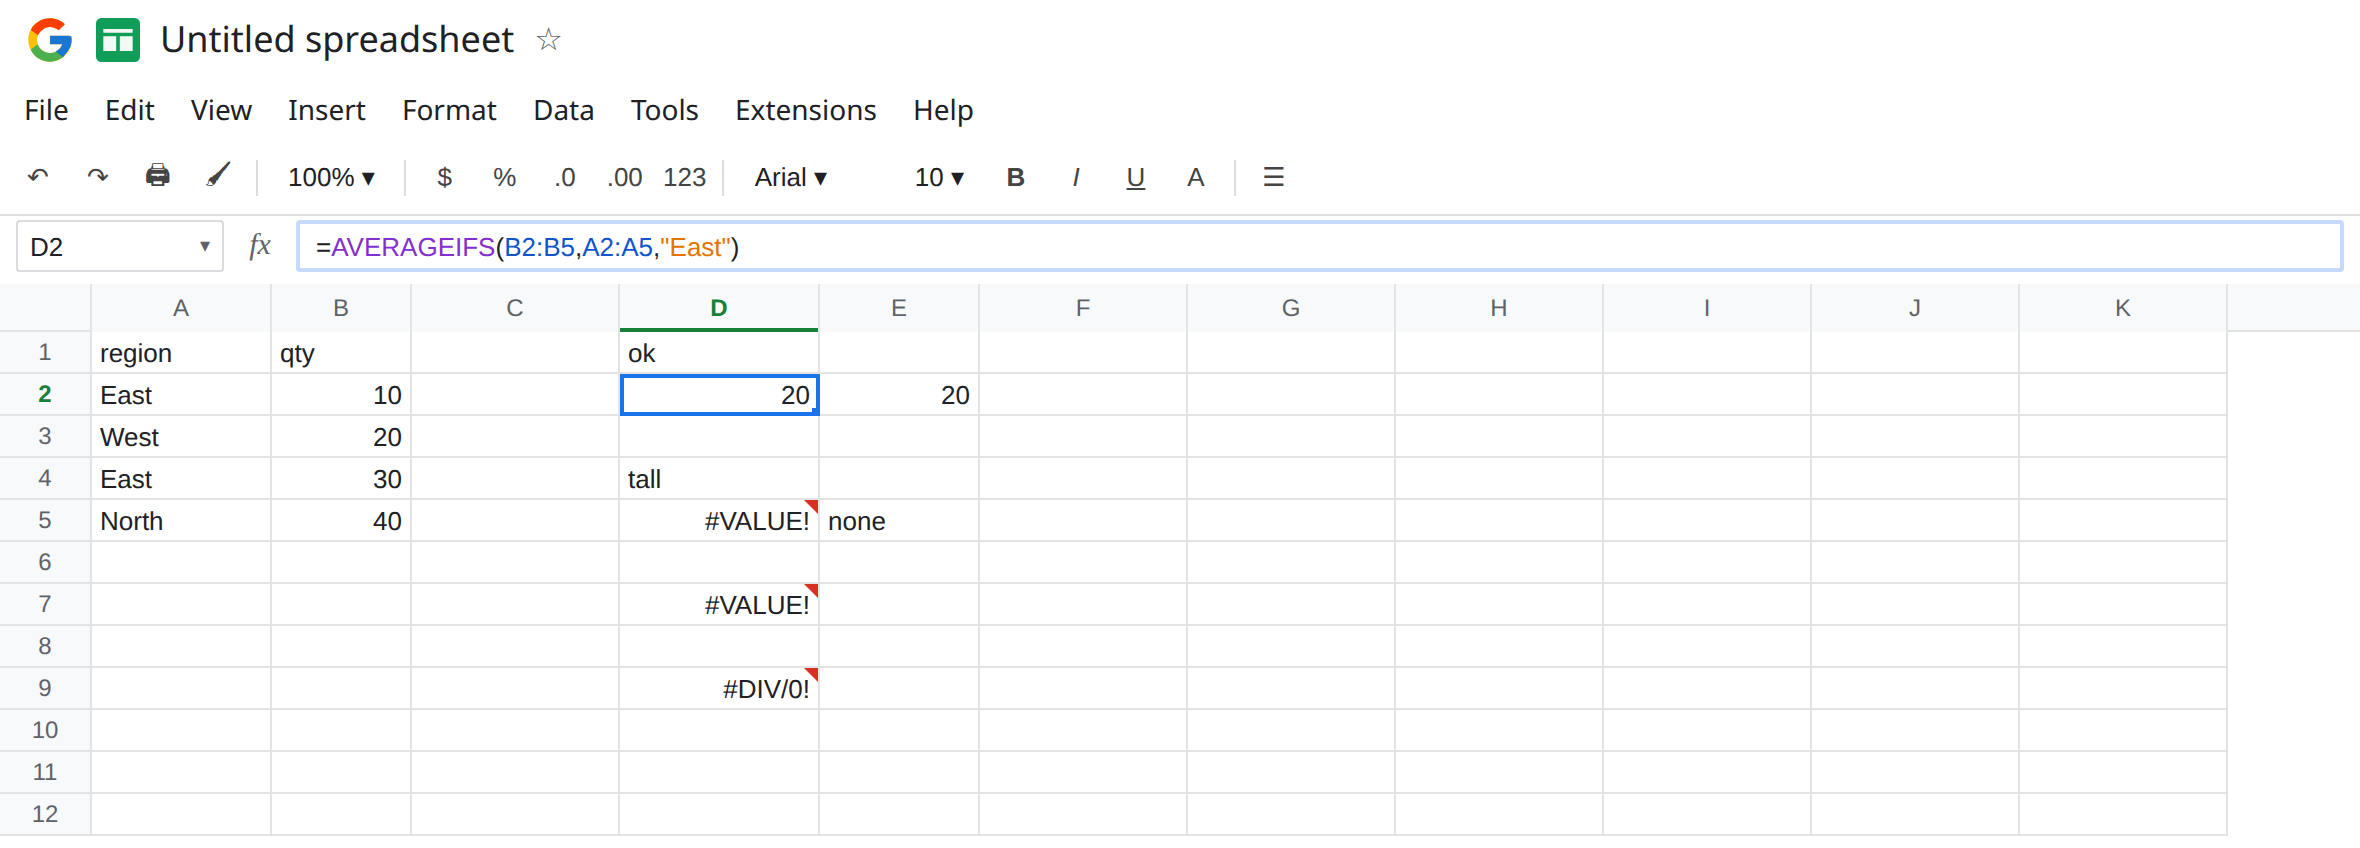Screen dimensions: 2360x848
Task: Click the Google logo icon
Action: pyautogui.click(x=50, y=40)
